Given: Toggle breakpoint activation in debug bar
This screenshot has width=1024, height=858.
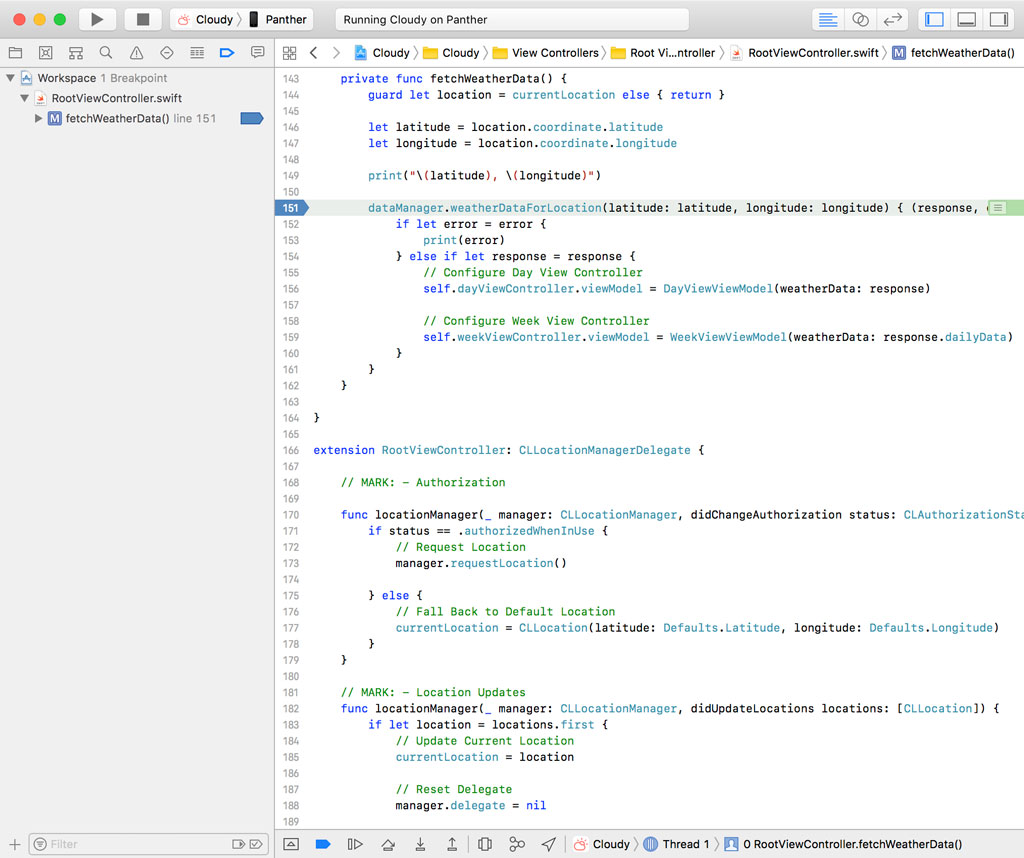Looking at the screenshot, I should [322, 844].
